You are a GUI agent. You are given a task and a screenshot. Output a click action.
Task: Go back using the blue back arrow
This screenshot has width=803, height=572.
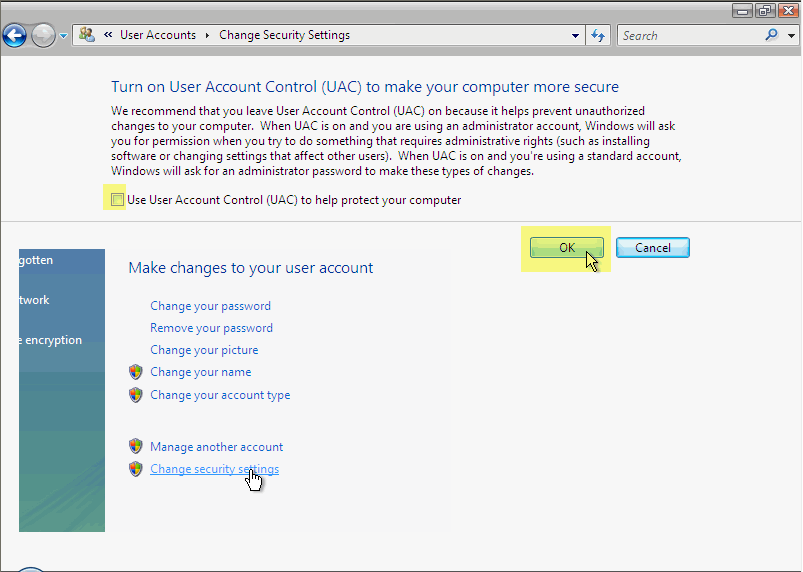coord(14,36)
